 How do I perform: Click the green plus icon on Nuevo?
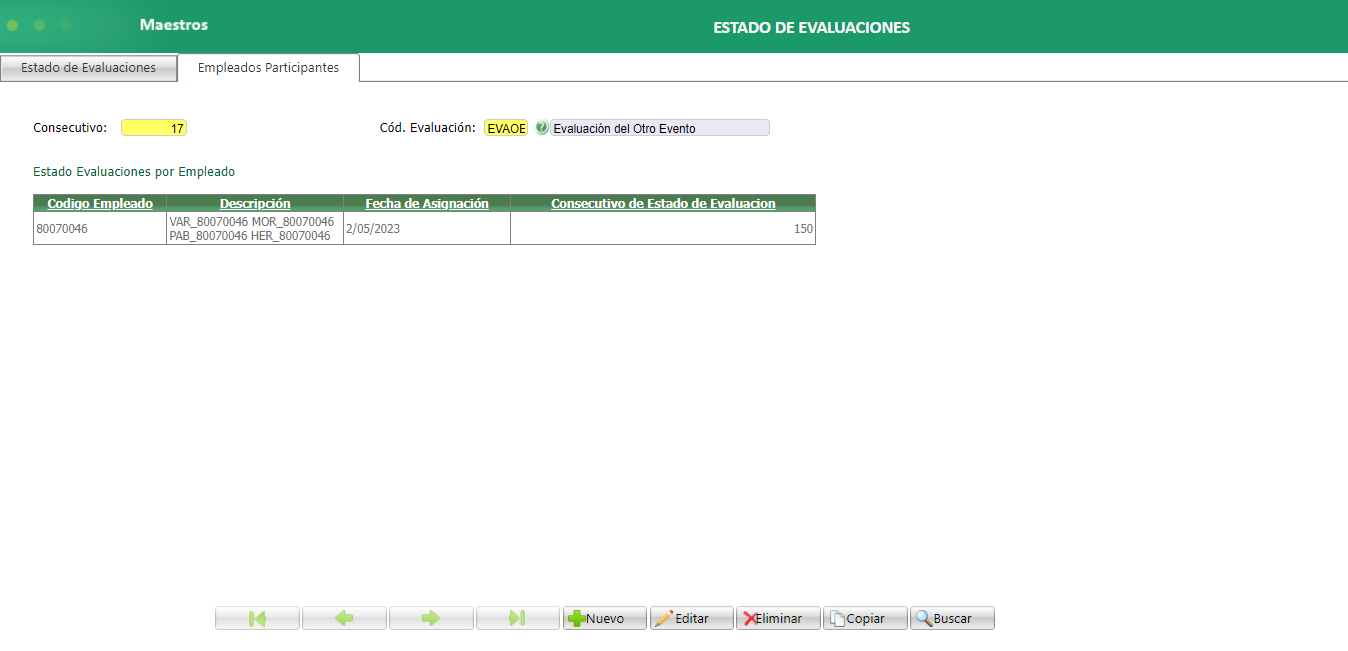pos(578,617)
